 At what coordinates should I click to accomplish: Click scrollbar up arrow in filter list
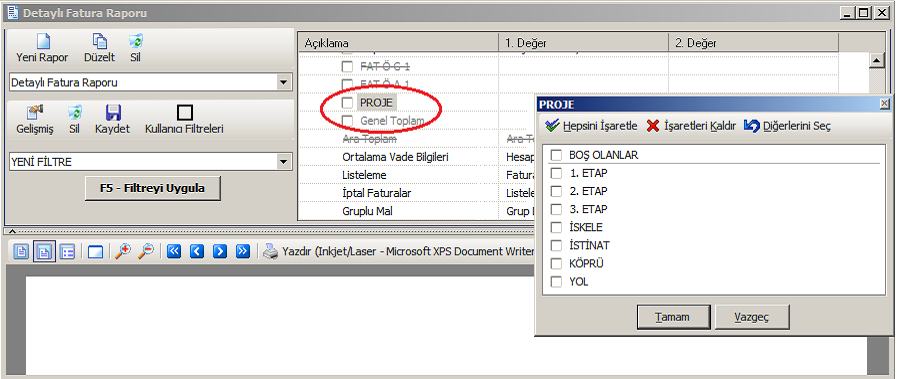tap(877, 60)
